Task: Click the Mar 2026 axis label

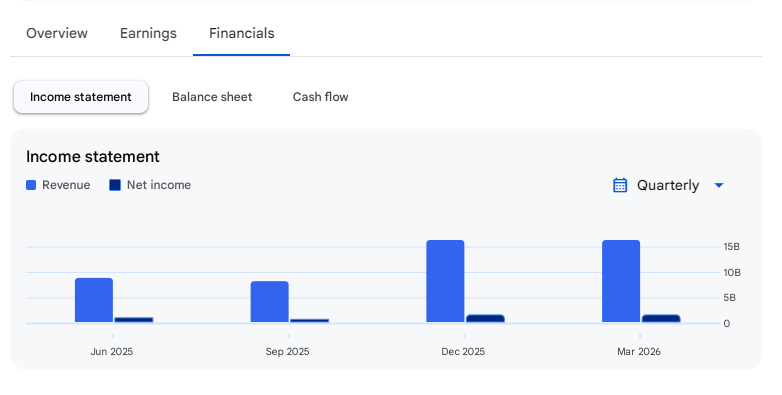Action: tap(639, 352)
